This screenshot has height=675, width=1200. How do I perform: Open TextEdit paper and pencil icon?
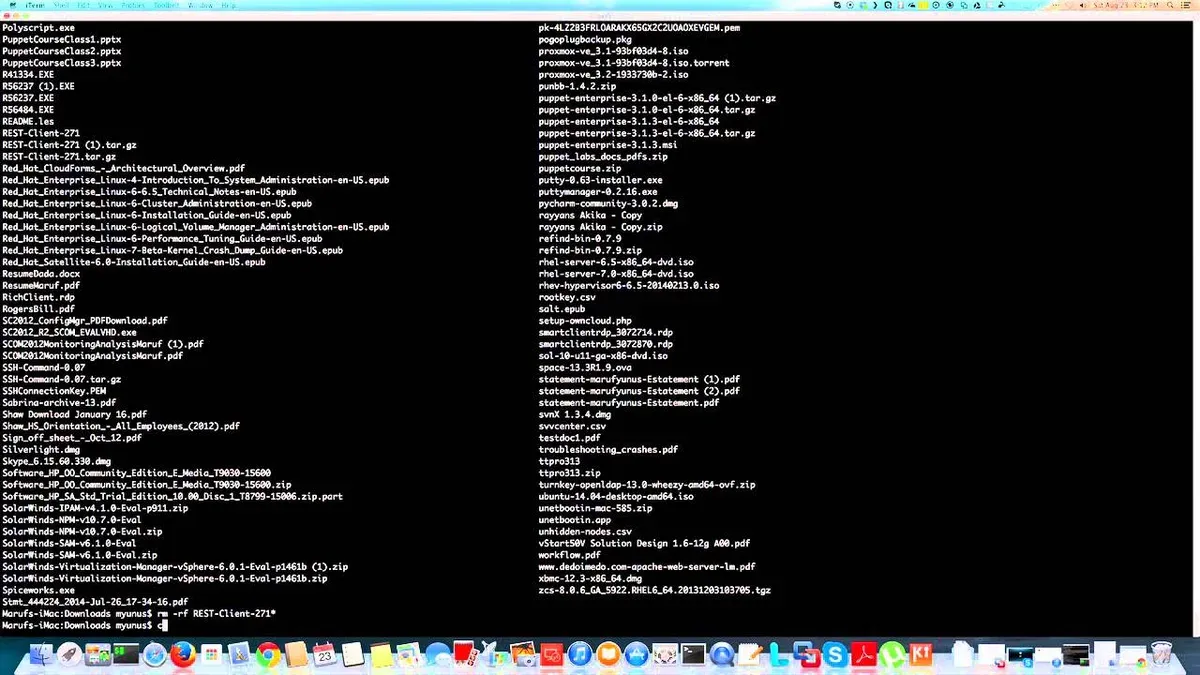tap(750, 655)
